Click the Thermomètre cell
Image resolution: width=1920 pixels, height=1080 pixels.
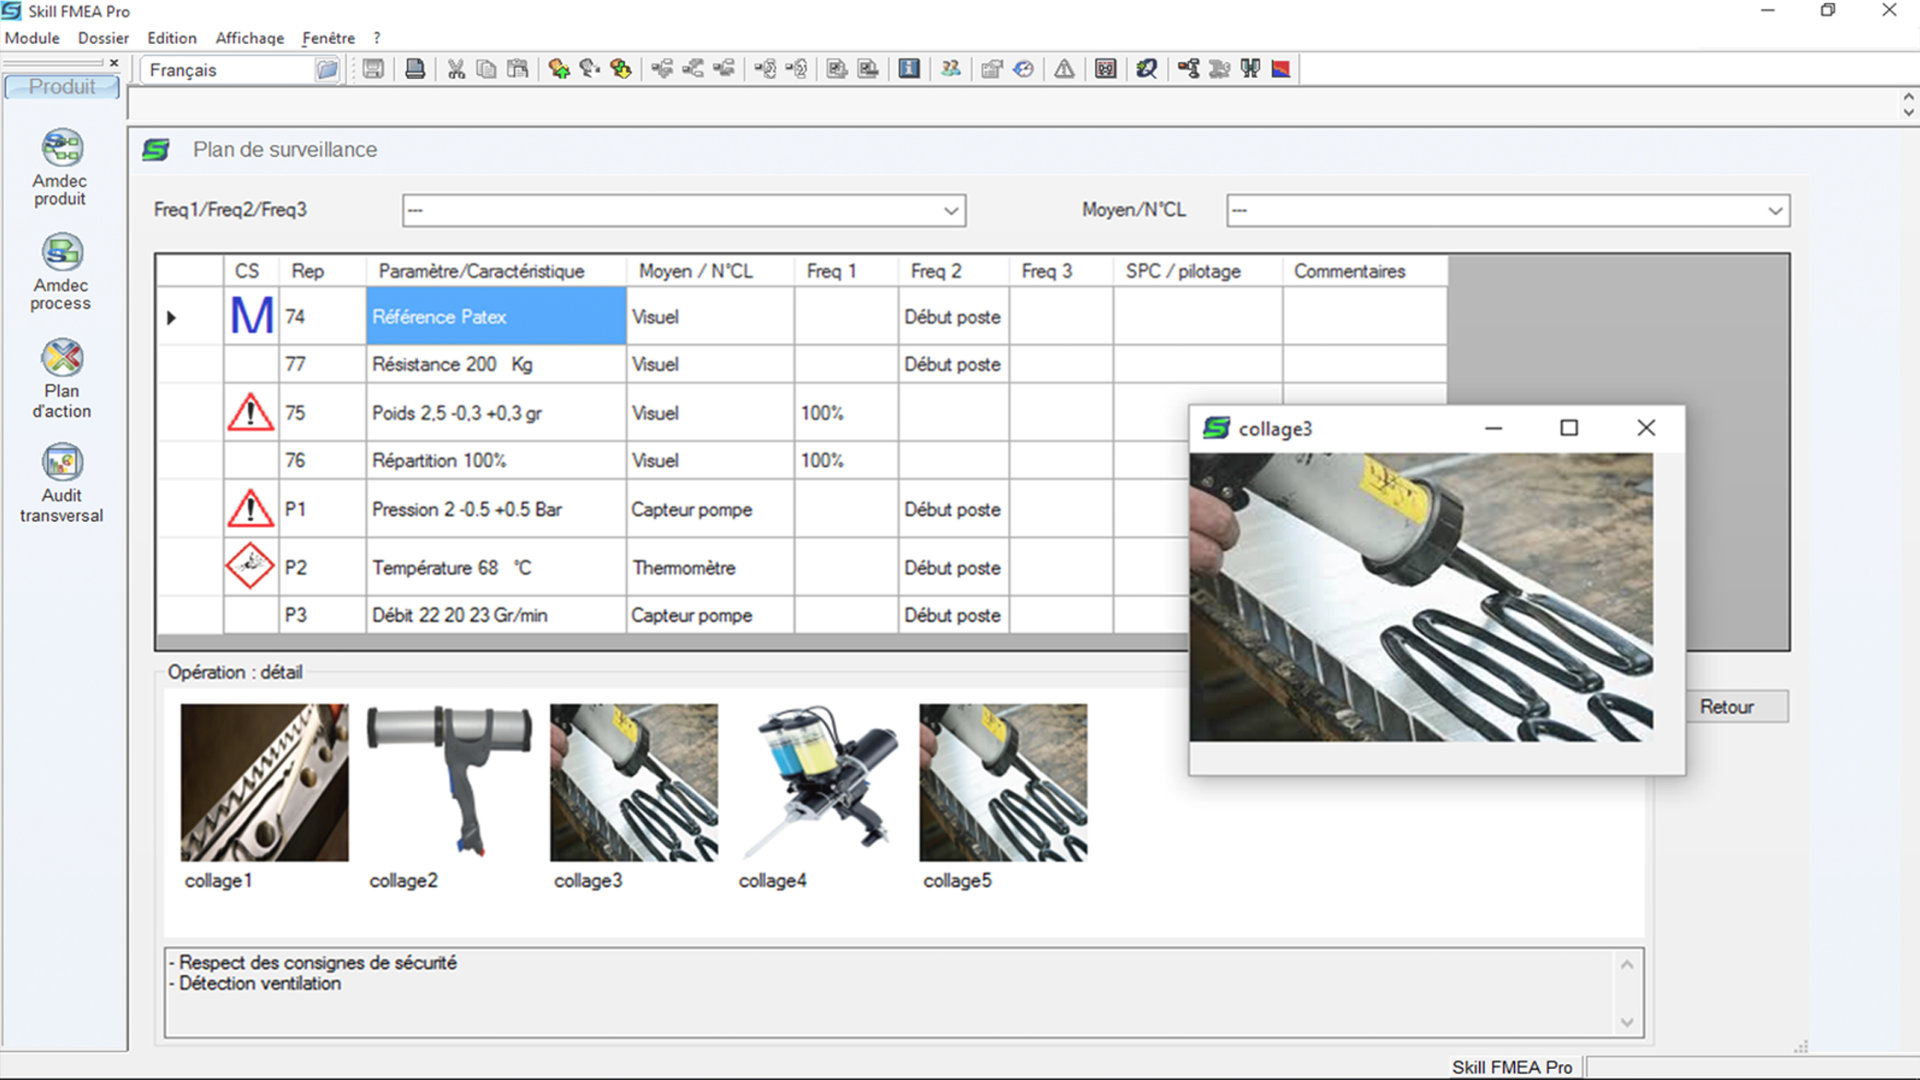(710, 567)
